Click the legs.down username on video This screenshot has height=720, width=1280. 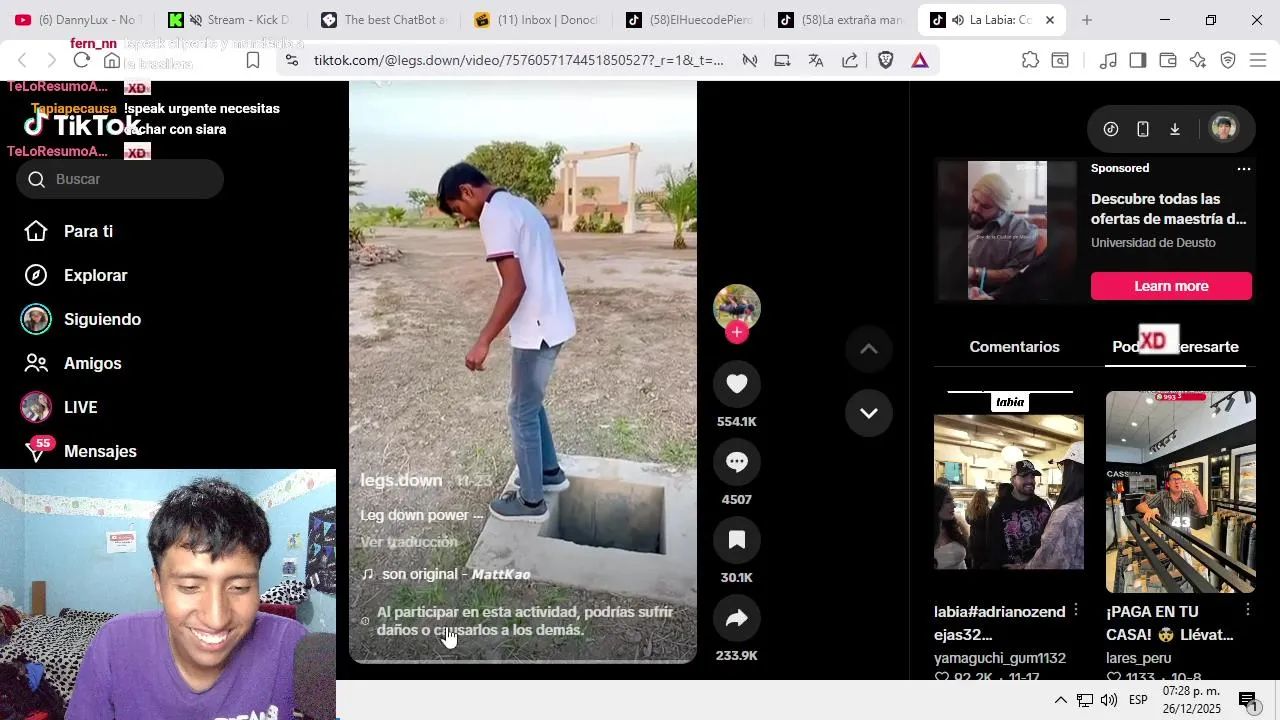point(401,481)
